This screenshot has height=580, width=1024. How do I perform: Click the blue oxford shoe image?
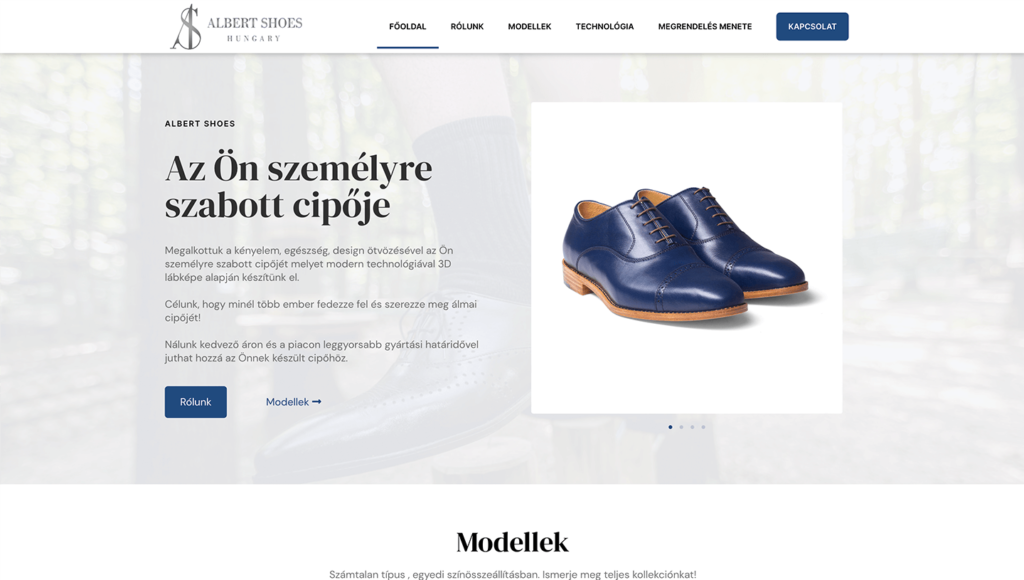686,257
